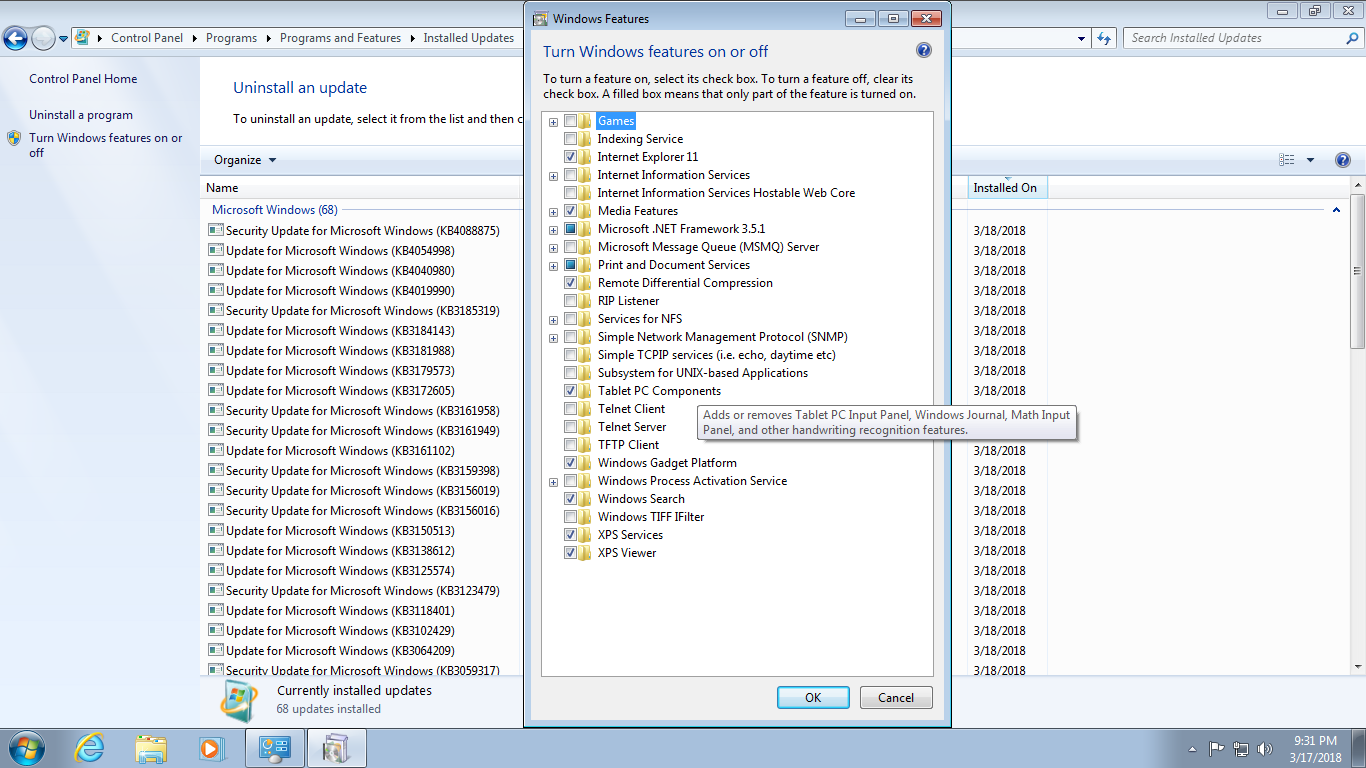Image resolution: width=1366 pixels, height=768 pixels.
Task: Open Windows Media Player from taskbar
Action: (211, 748)
